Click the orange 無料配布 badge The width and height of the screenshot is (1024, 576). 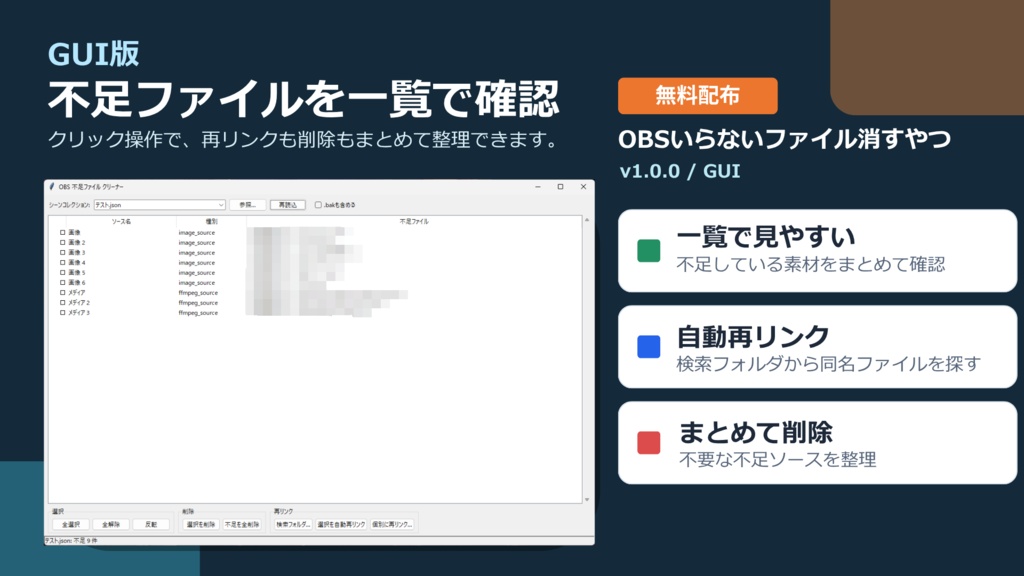pyautogui.click(x=697, y=96)
